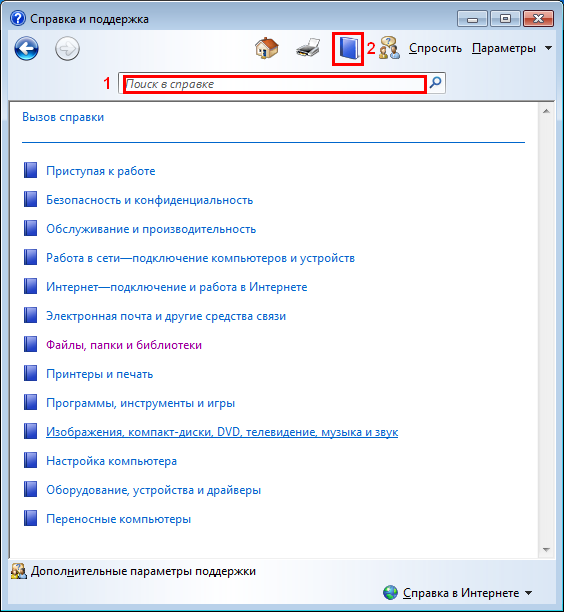
Task: Open the Параметры dropdown arrow
Action: coord(548,48)
